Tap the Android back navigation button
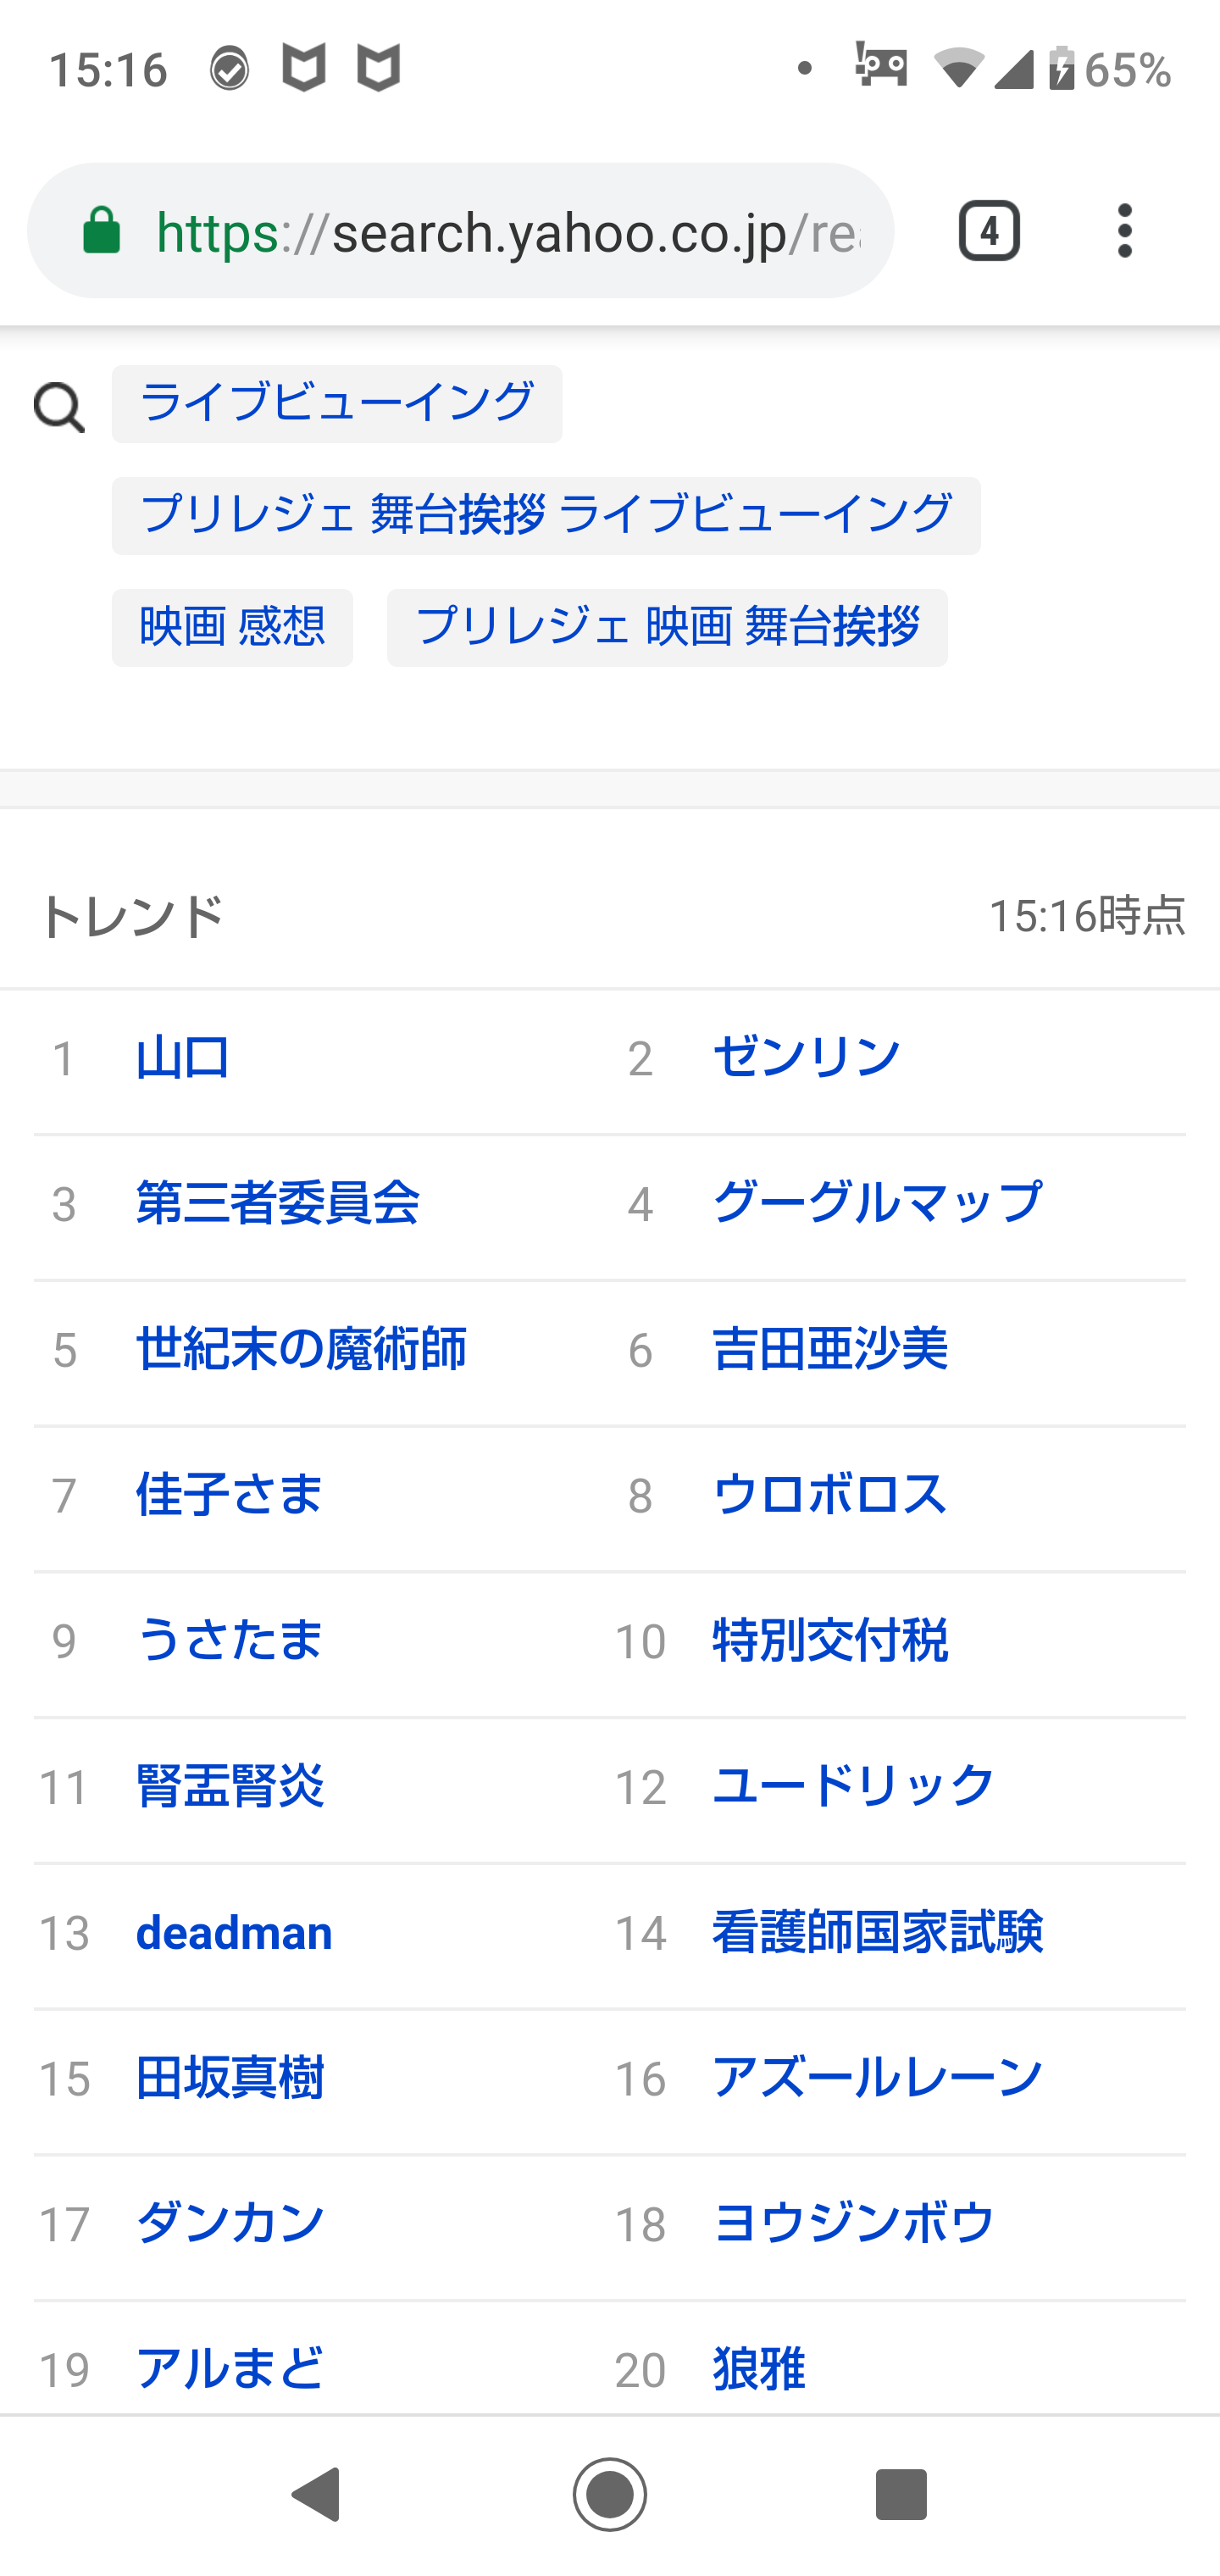The height and width of the screenshot is (2576, 1220). (x=316, y=2494)
